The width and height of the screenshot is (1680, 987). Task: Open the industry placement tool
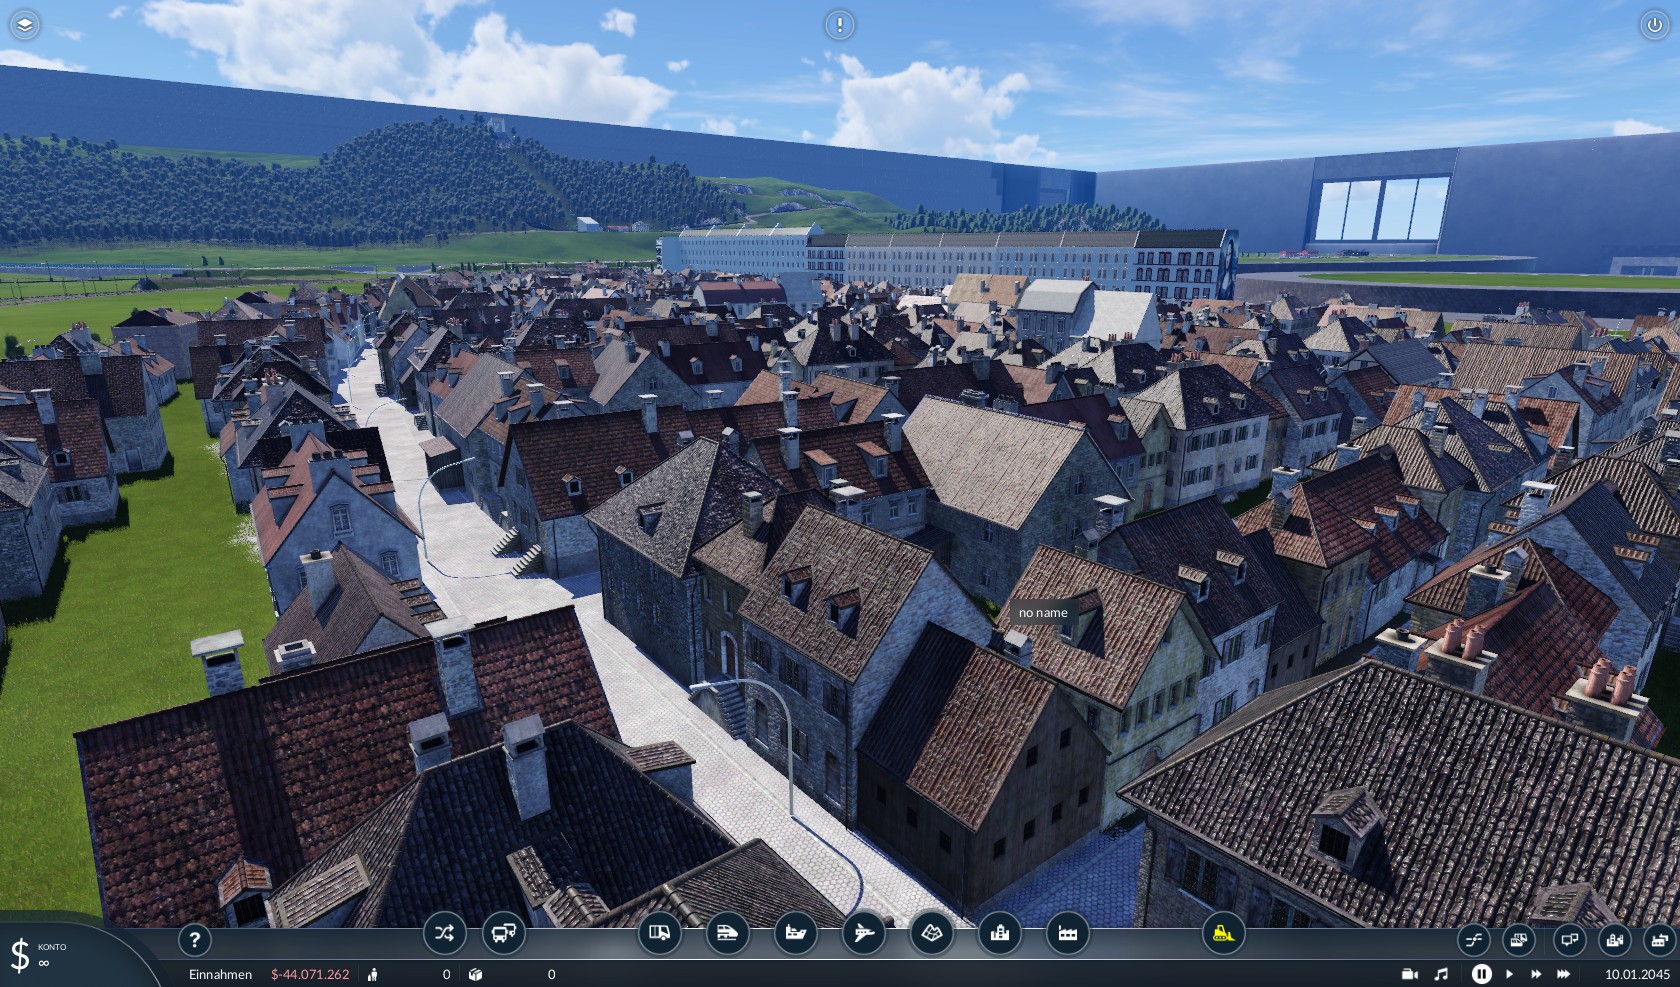tap(1068, 933)
